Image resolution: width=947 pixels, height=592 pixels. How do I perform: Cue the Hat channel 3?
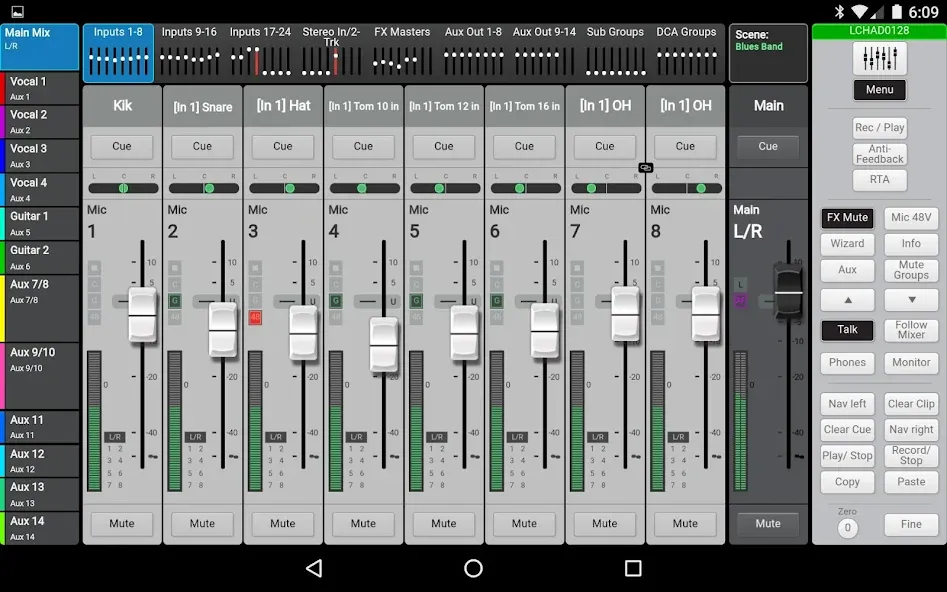tap(283, 146)
